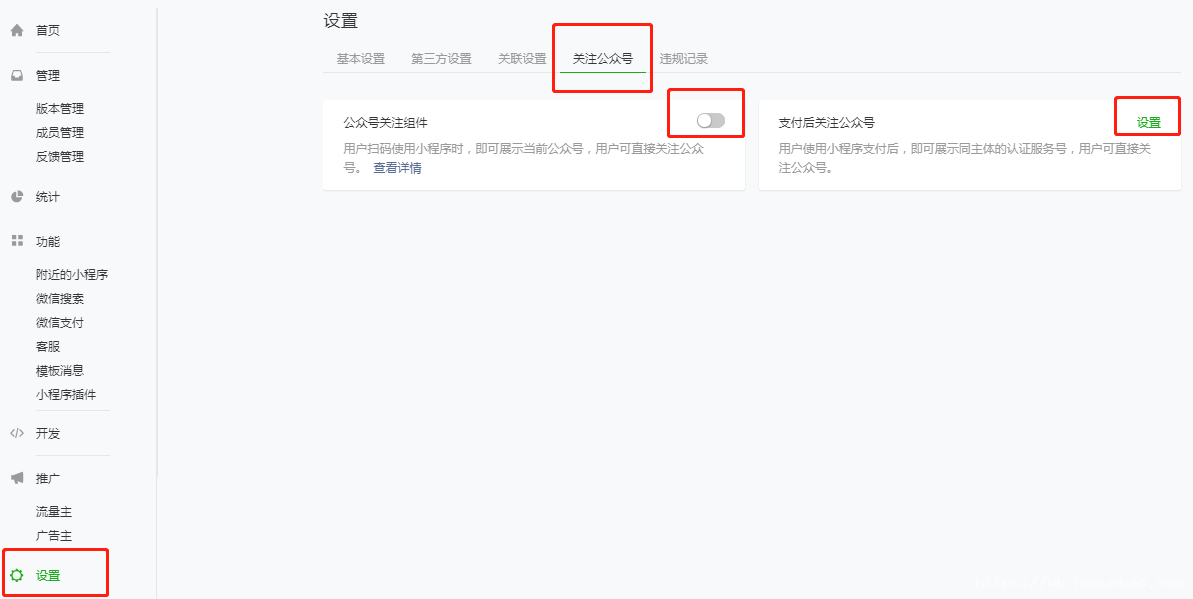1193x599 pixels.
Task: Select 模板消息 in the sidebar
Action: tap(60, 371)
